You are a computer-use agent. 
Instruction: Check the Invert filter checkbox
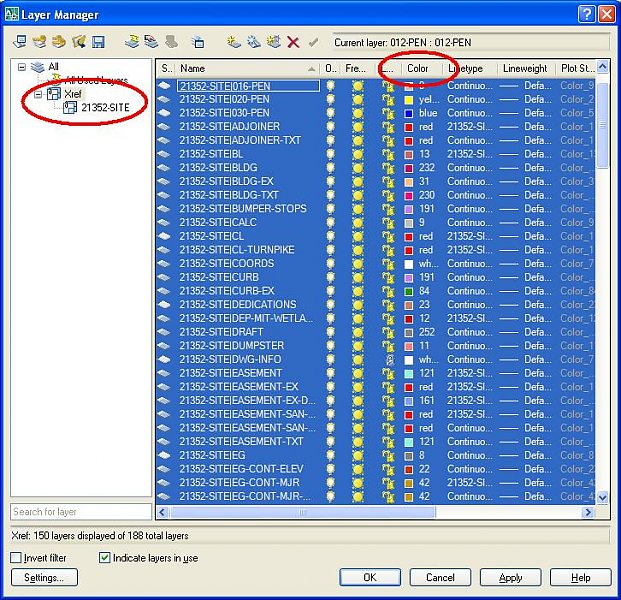(x=15, y=558)
